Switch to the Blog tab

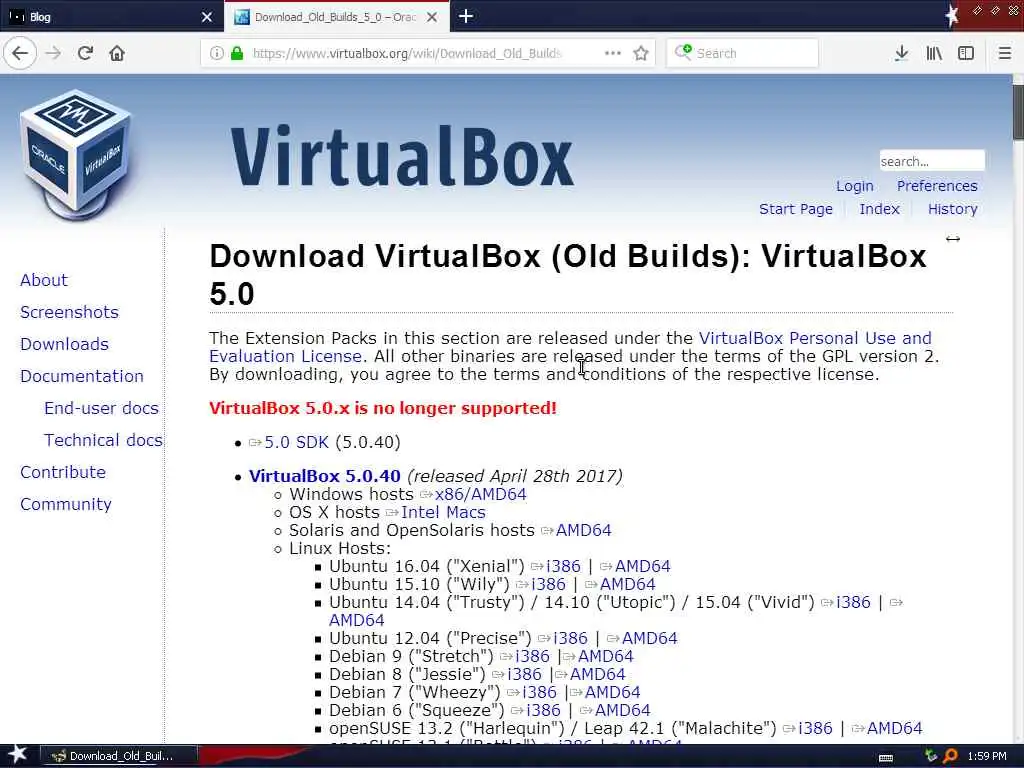pyautogui.click(x=111, y=16)
